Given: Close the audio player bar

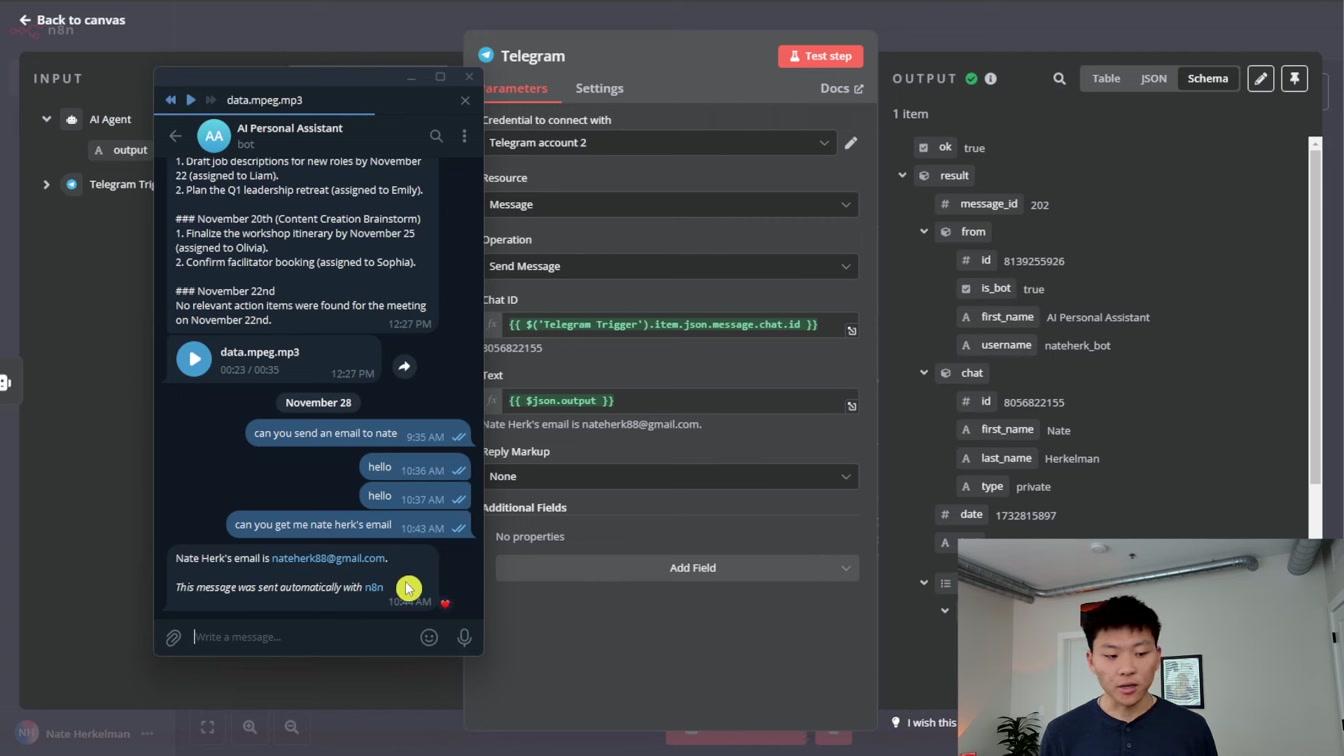Looking at the screenshot, I should pyautogui.click(x=465, y=100).
